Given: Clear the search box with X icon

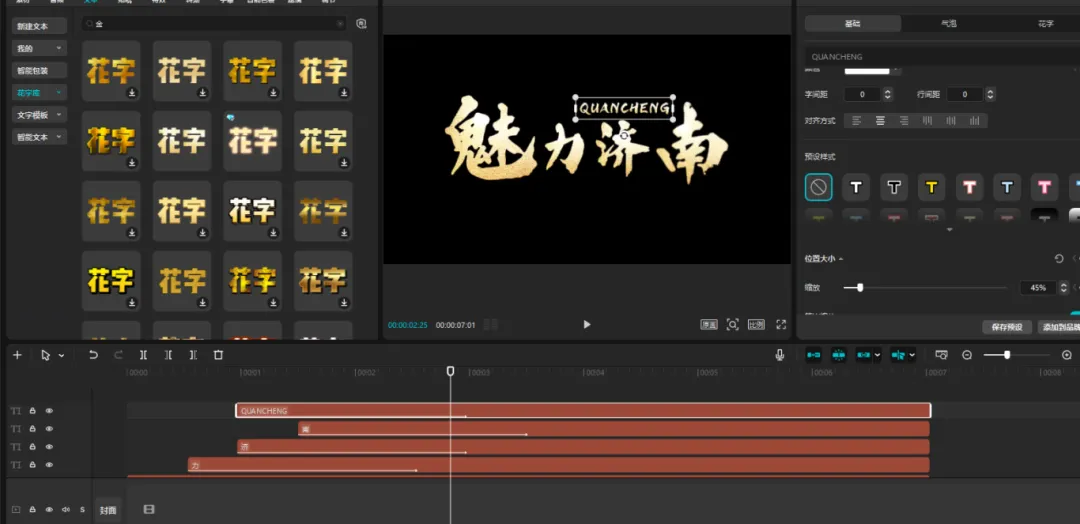Looking at the screenshot, I should (340, 24).
